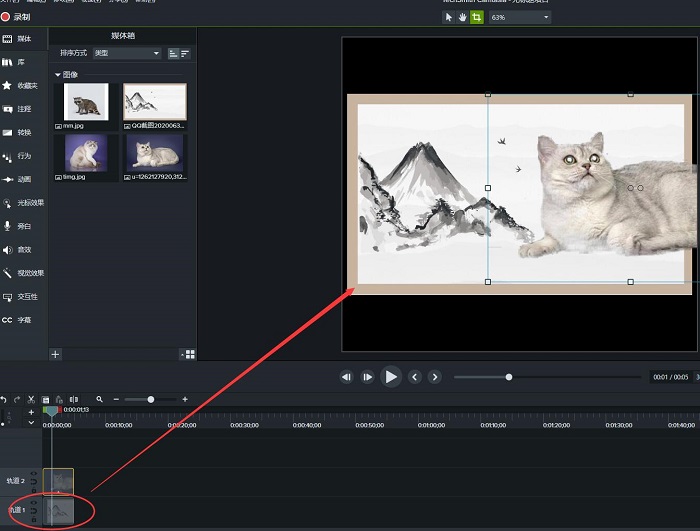700x531 pixels.
Task: Select the timg.jpg cat thumbnail
Action: click(x=86, y=153)
